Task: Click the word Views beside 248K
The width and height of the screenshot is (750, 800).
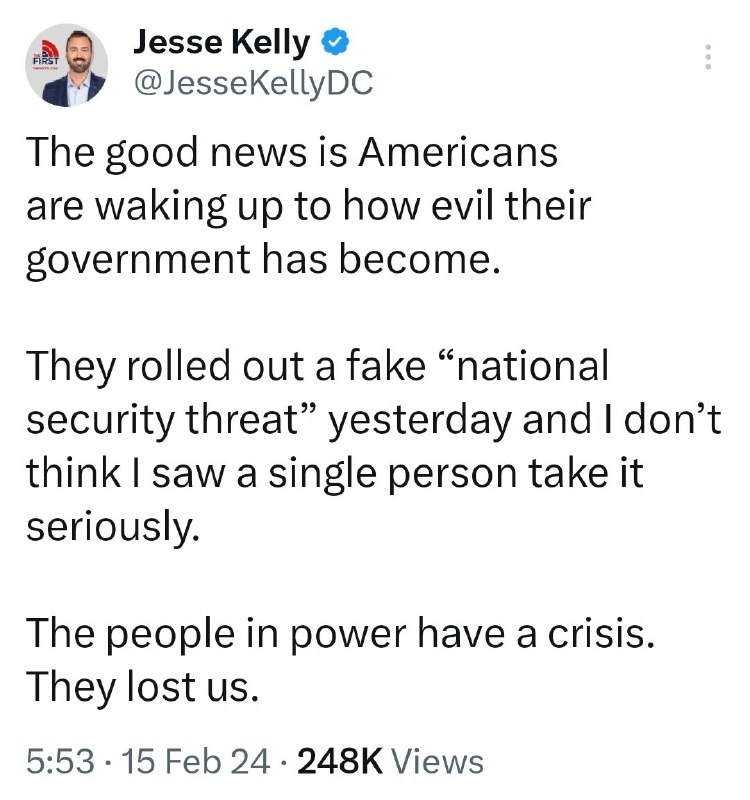Action: click(437, 761)
